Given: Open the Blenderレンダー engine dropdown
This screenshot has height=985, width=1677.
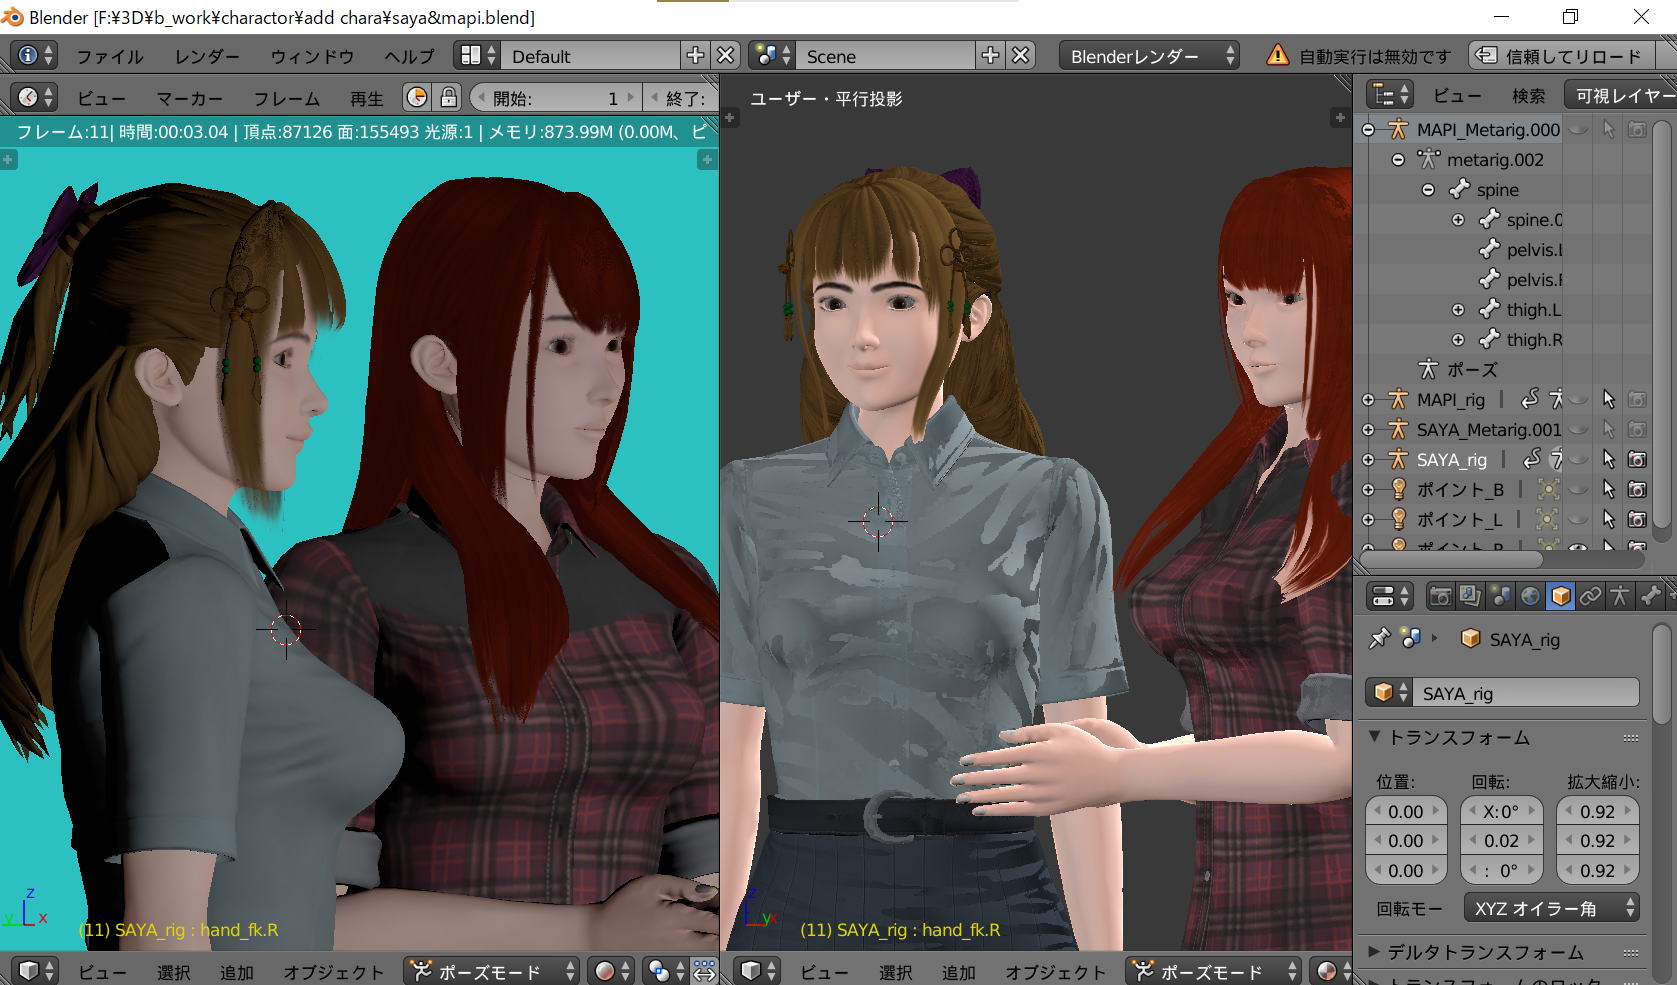Looking at the screenshot, I should click(1151, 56).
